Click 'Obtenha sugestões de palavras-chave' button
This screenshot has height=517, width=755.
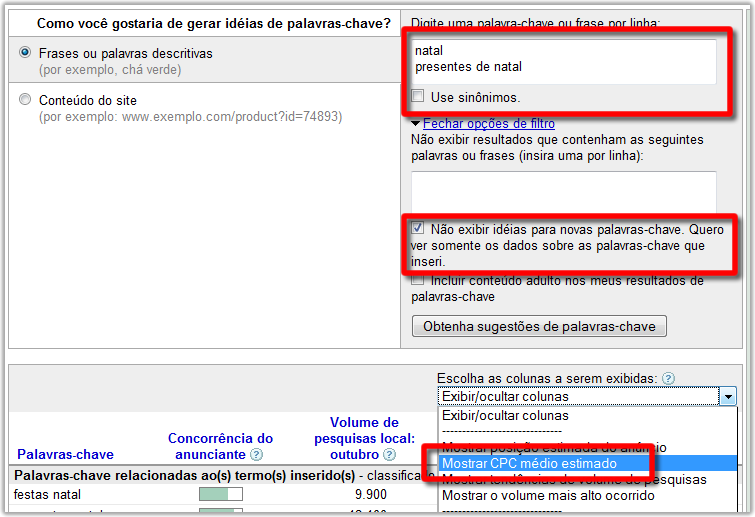(x=539, y=327)
